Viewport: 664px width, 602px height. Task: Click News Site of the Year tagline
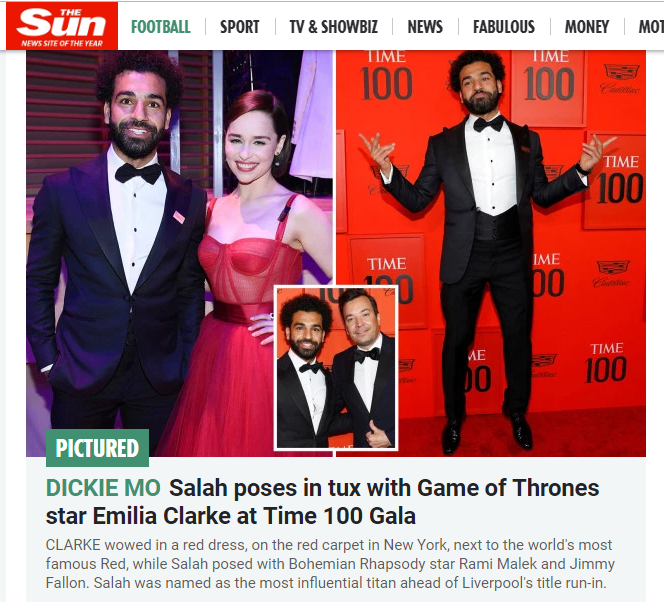tap(62, 43)
